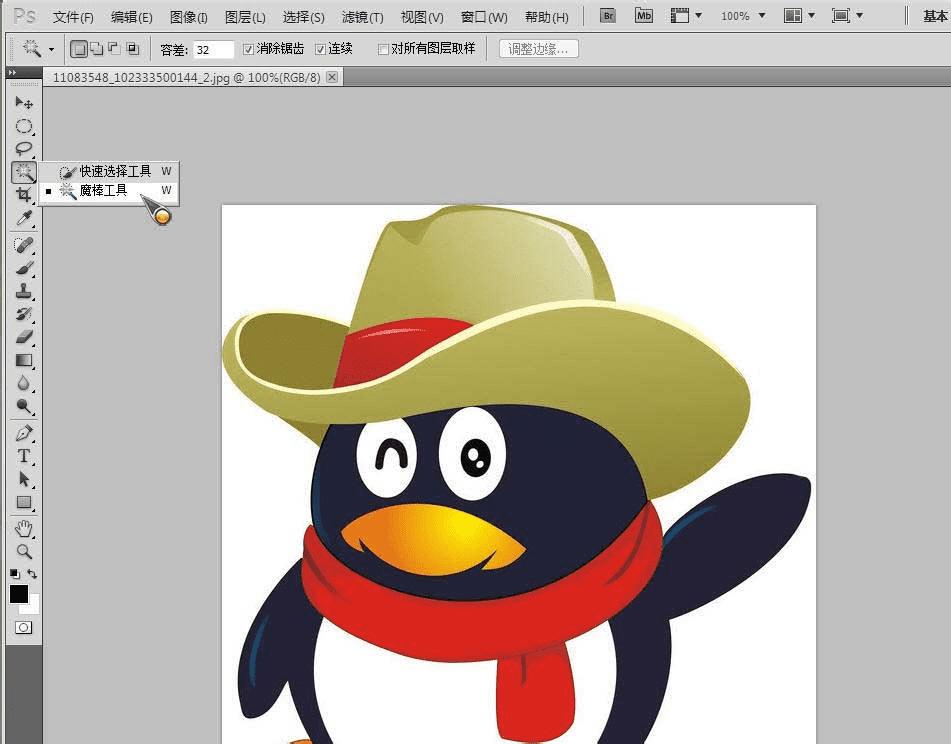Screen dimensions: 951x744
Task: Click the foreground color swatch
Action: tap(19, 593)
